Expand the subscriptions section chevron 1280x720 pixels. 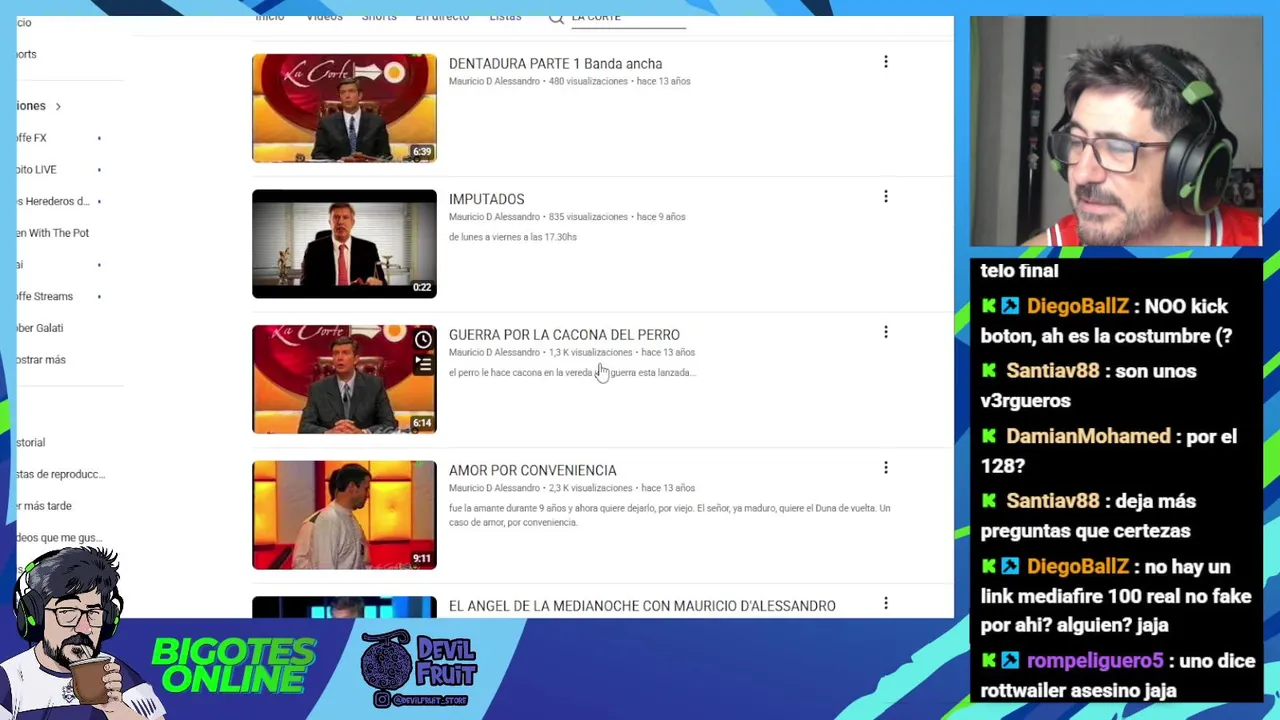58,106
